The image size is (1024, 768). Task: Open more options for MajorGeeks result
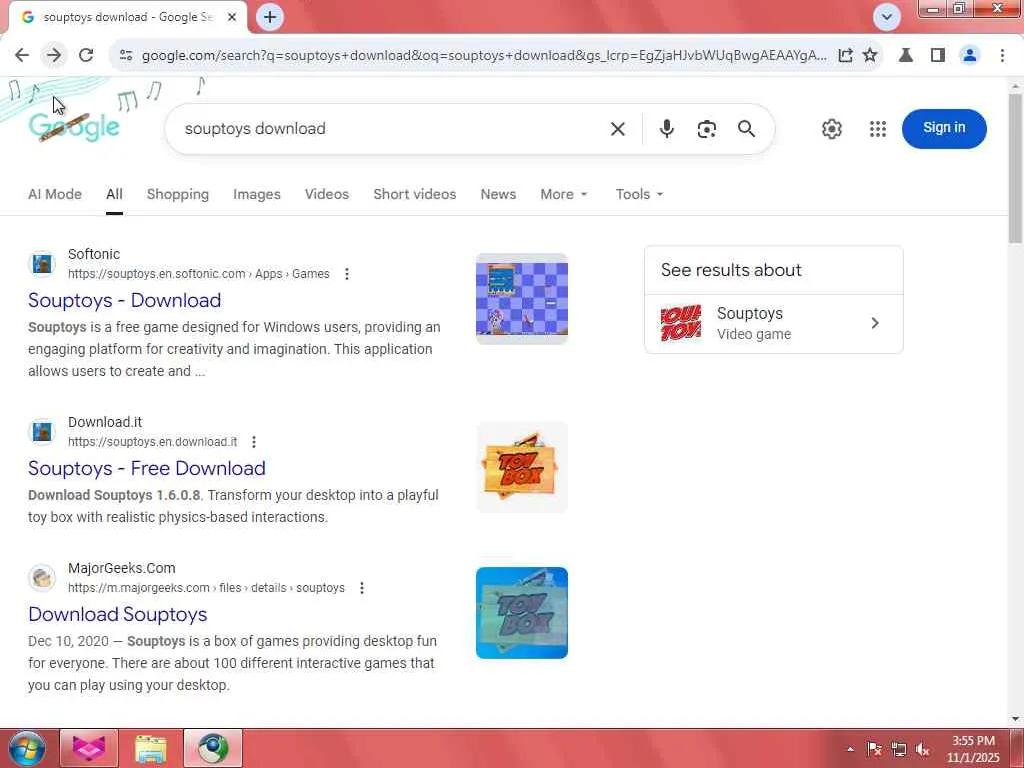point(362,588)
